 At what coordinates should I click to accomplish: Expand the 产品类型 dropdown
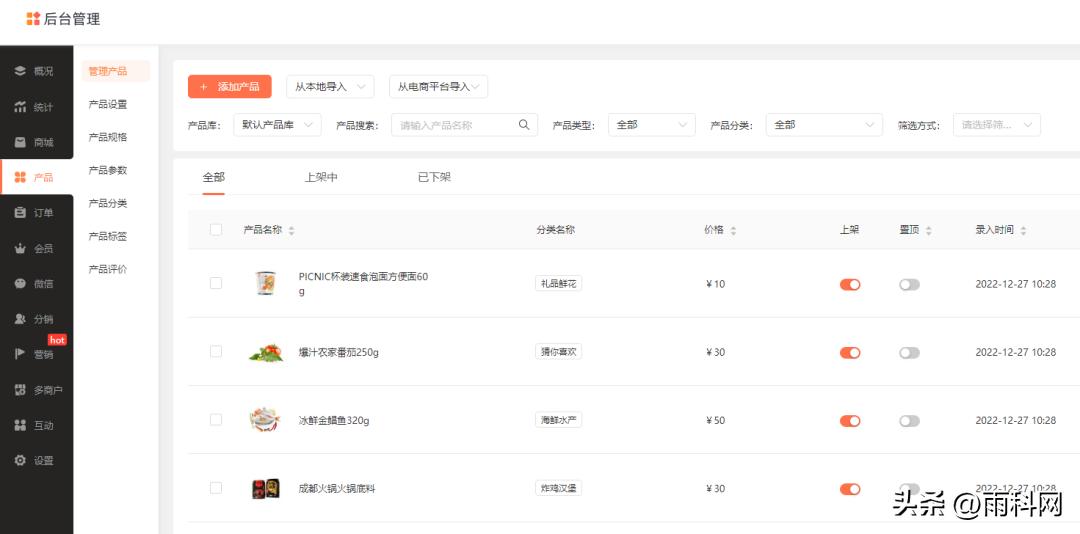(652, 125)
